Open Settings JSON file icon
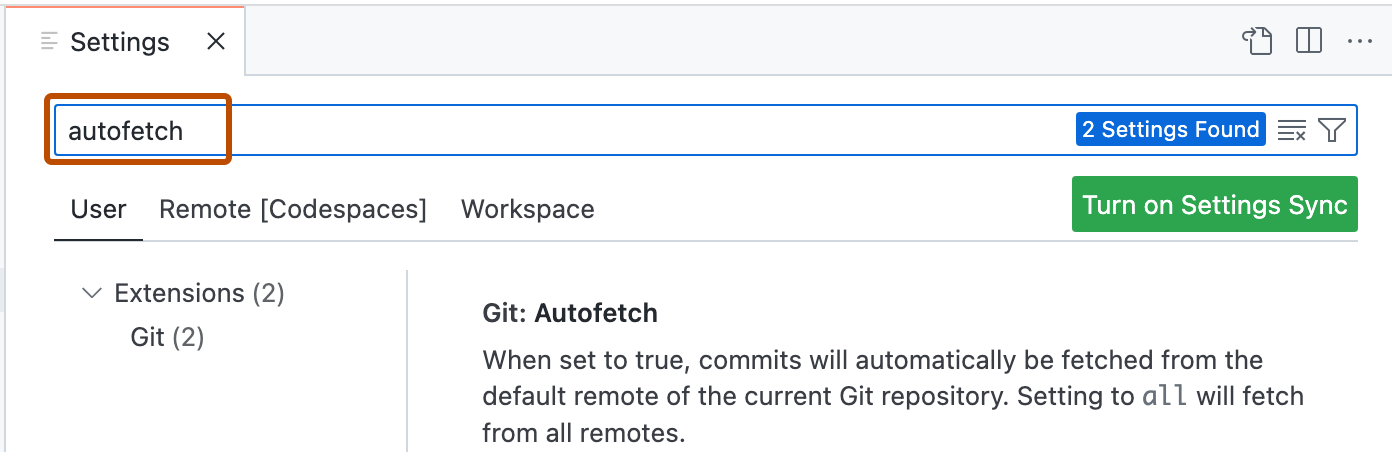The height and width of the screenshot is (452, 1392). [1257, 41]
